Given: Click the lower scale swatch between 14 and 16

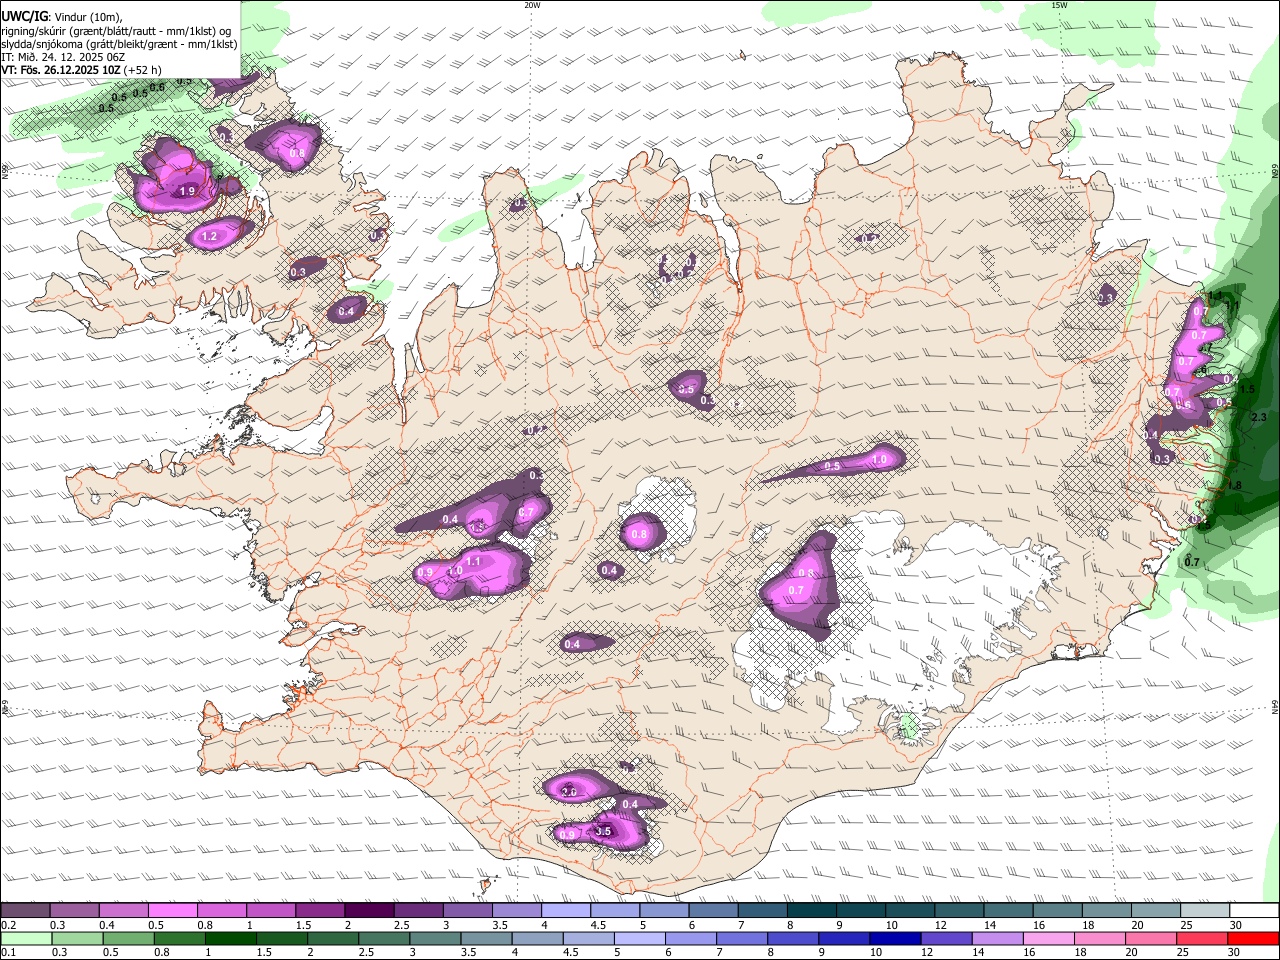Looking at the screenshot, I should [x=996, y=939].
